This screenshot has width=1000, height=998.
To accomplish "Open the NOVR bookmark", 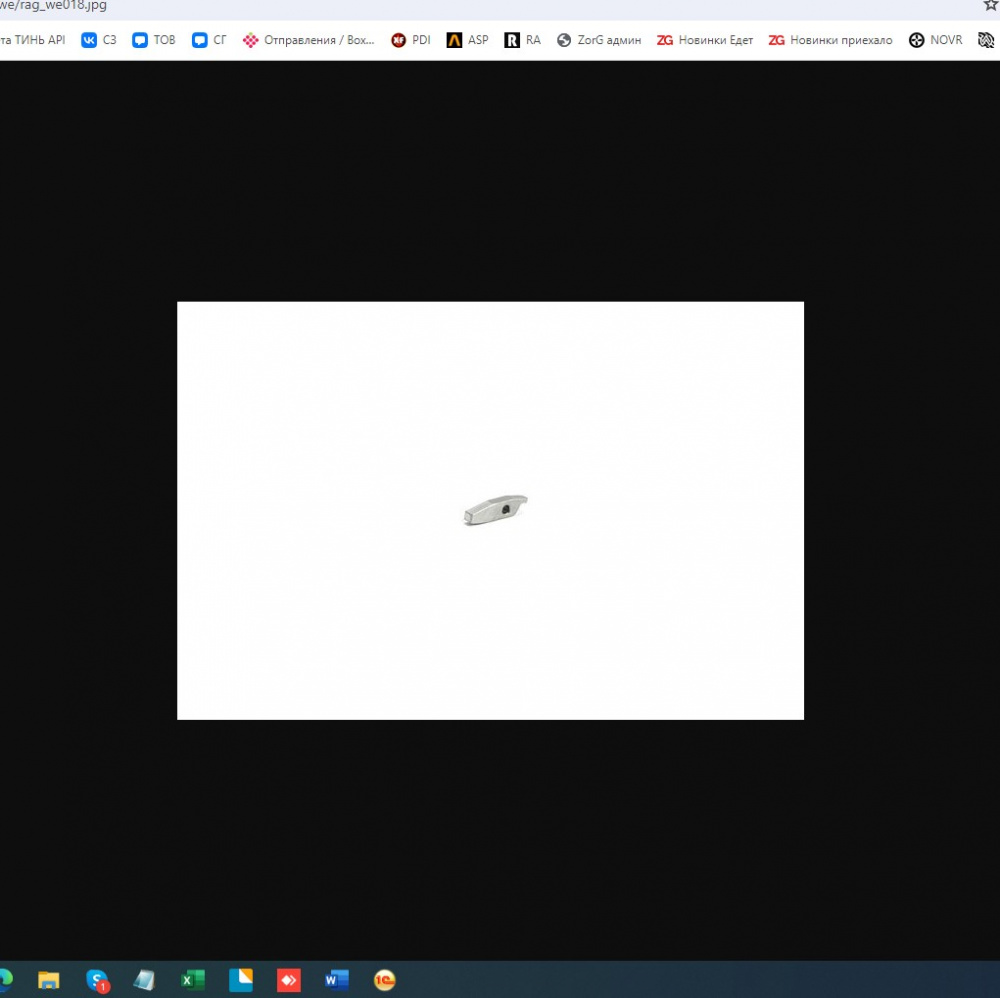I will pyautogui.click(x=936, y=40).
